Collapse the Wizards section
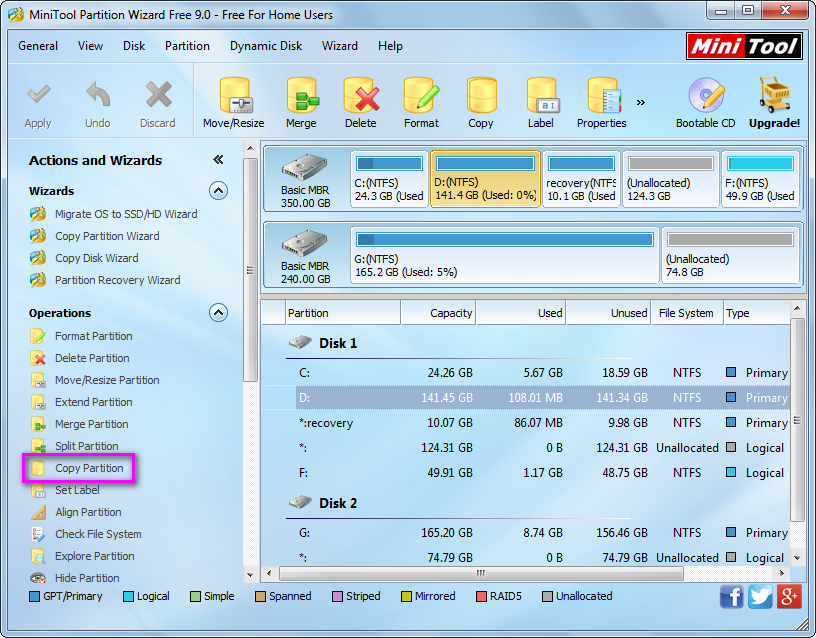This screenshot has width=816, height=638. tap(219, 191)
